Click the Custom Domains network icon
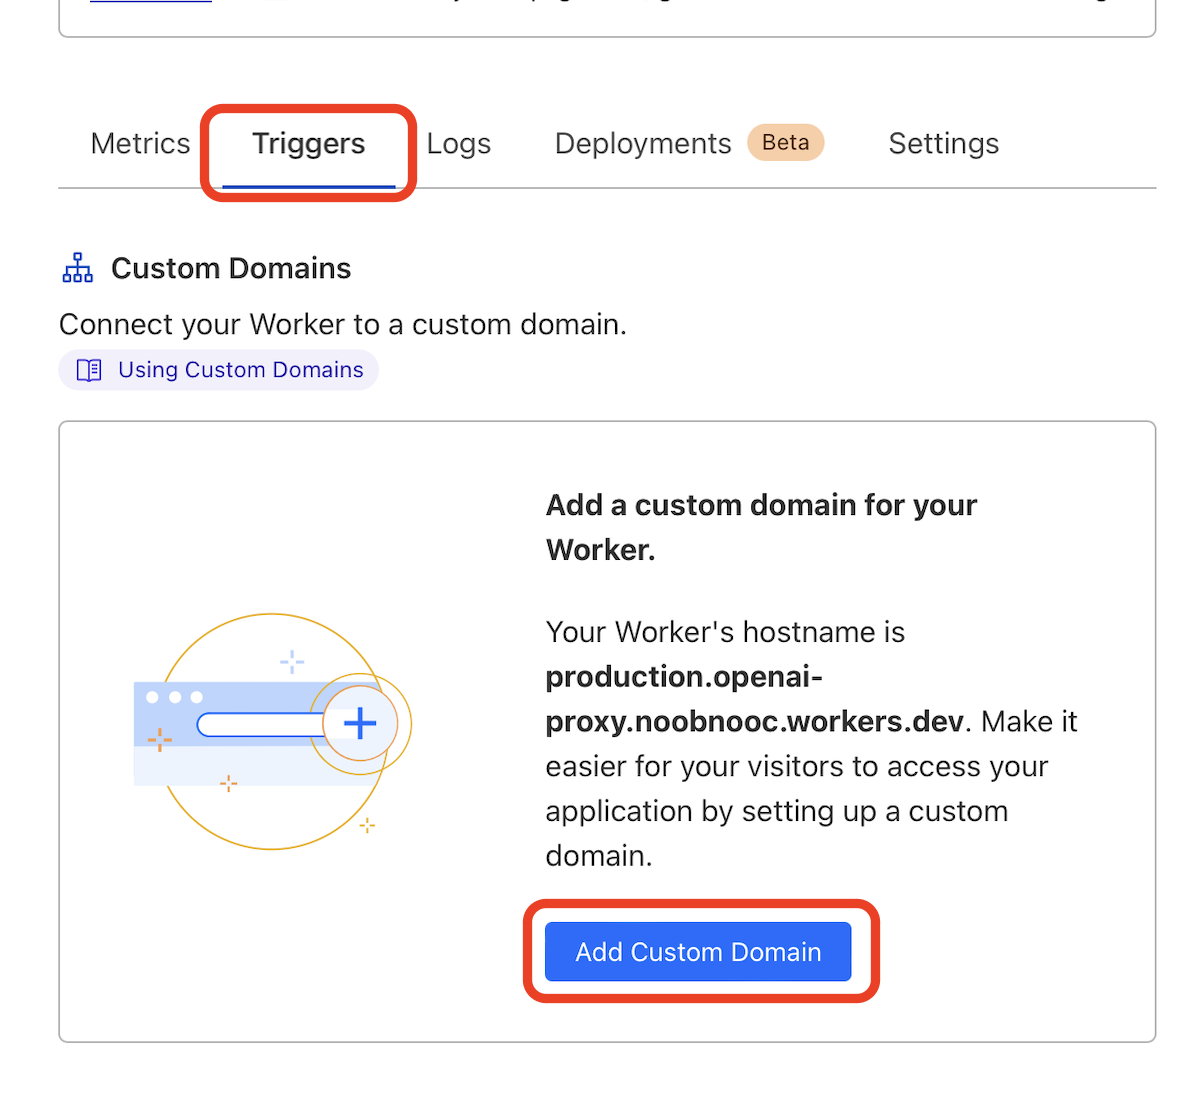 (x=78, y=268)
